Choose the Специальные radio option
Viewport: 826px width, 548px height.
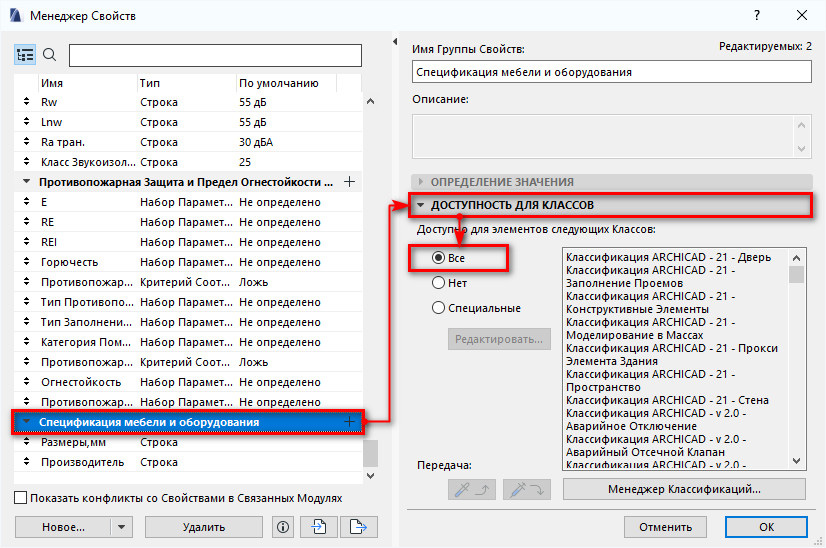[438, 308]
